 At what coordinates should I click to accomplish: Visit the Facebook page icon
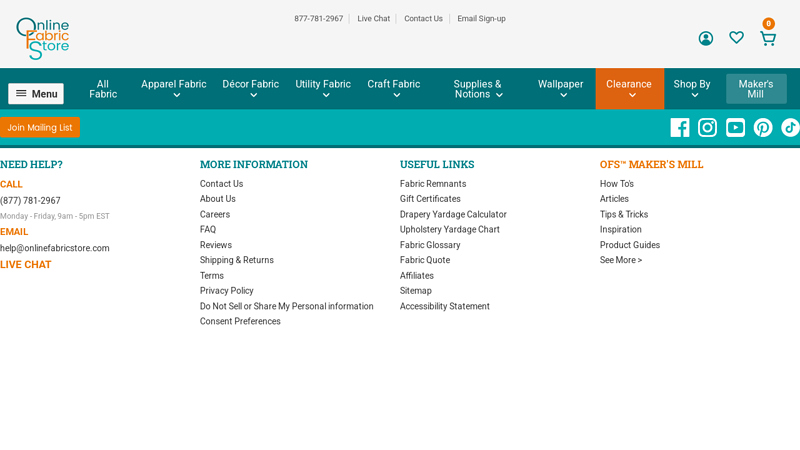pyautogui.click(x=679, y=127)
